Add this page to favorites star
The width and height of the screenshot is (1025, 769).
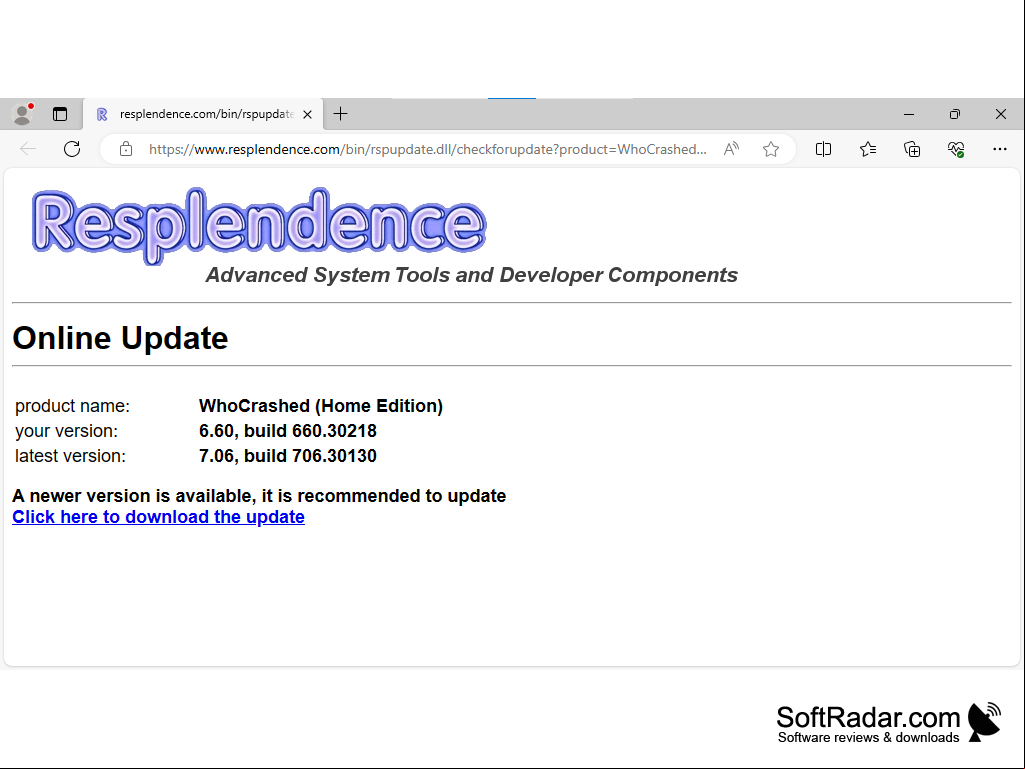(x=771, y=149)
